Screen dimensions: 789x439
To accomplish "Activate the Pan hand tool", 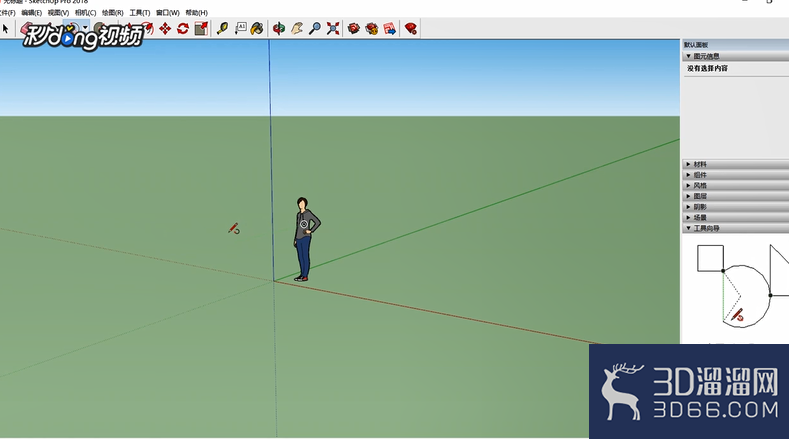I will tap(297, 29).
